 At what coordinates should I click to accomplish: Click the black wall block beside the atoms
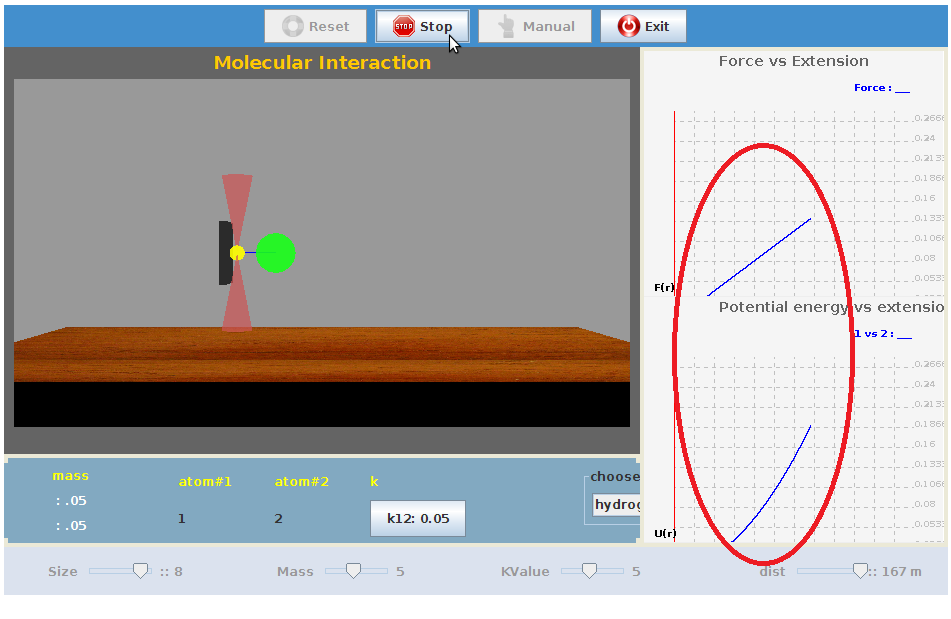coord(224,253)
